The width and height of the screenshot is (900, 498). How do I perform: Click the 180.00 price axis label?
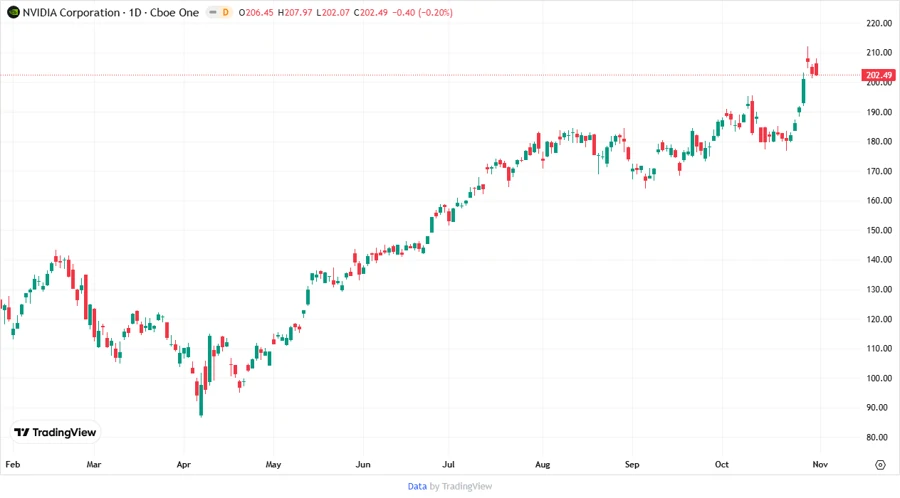coord(879,141)
